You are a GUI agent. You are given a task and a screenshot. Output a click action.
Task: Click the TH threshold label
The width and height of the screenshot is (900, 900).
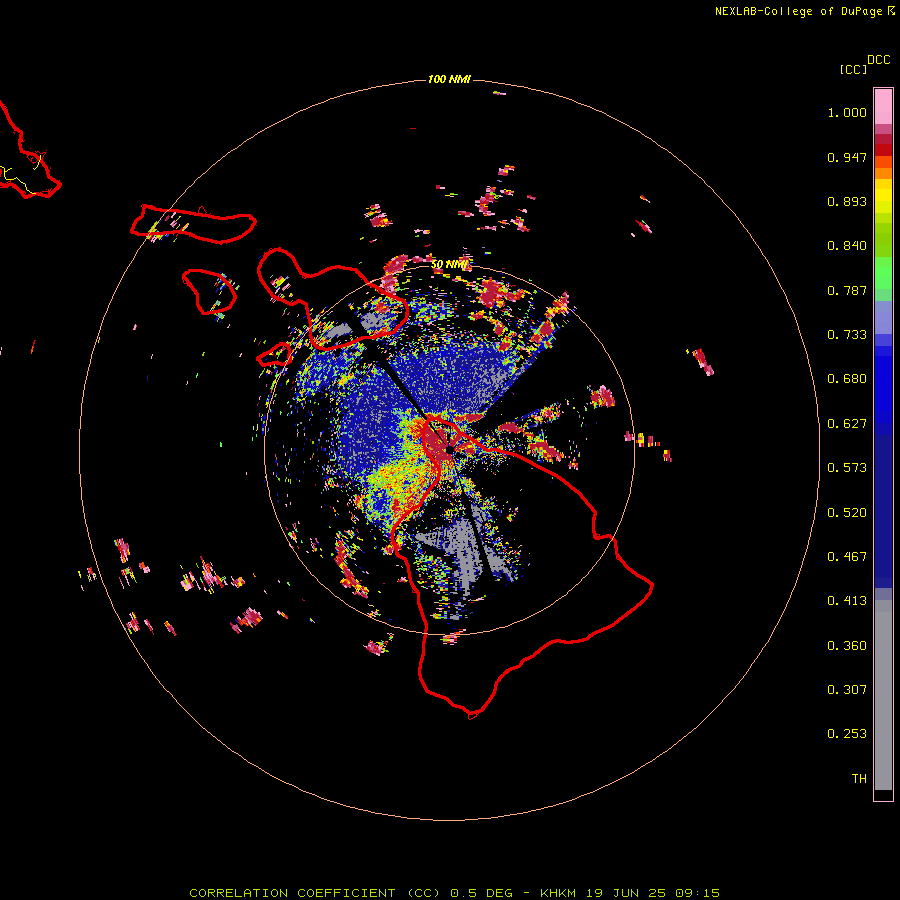[x=859, y=779]
